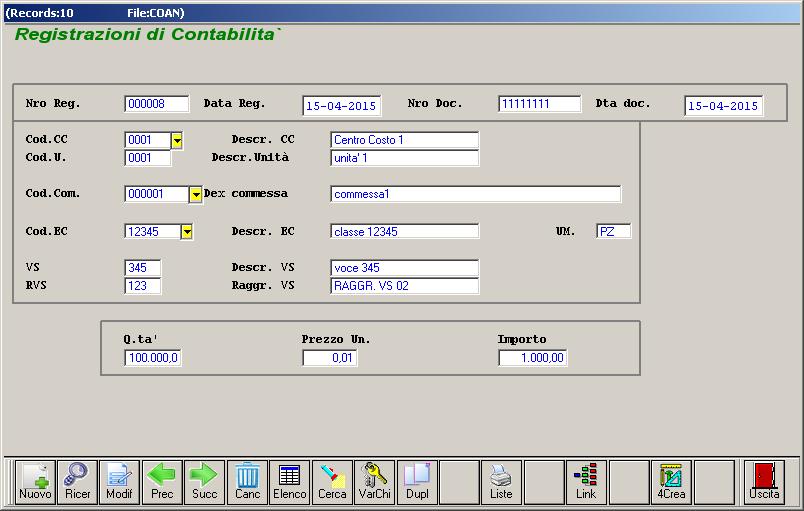This screenshot has width=804, height=511.
Task: Click the Data Reg. date field
Action: click(x=341, y=106)
